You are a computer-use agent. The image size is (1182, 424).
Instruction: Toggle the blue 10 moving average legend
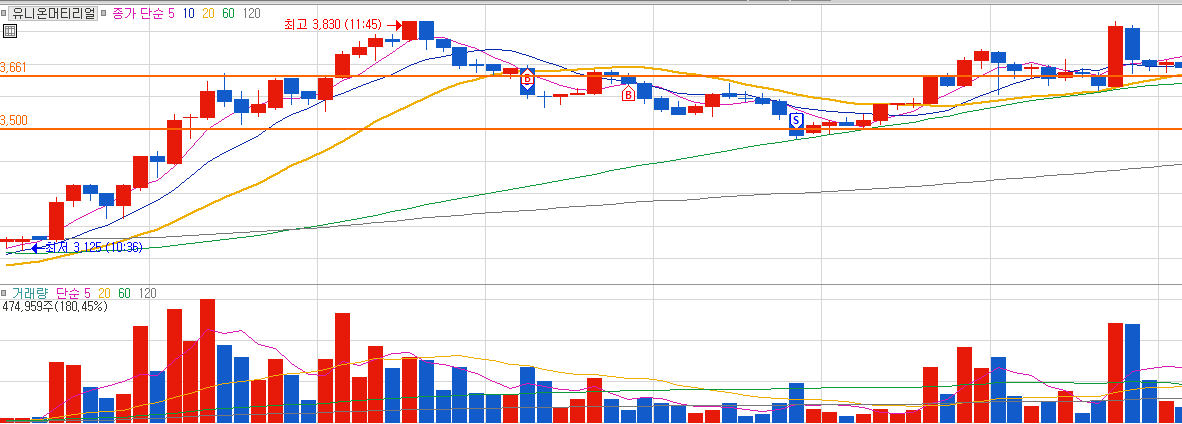188,13
